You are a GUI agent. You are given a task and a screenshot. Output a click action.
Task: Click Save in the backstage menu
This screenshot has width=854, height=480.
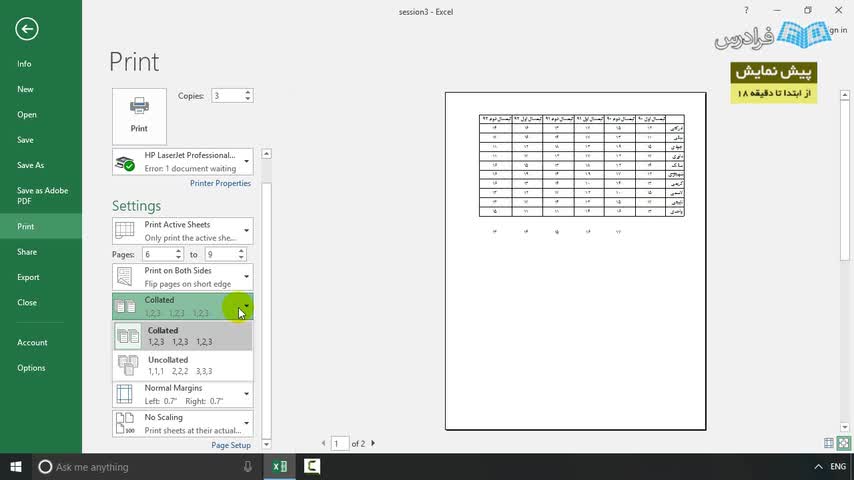coord(41,140)
